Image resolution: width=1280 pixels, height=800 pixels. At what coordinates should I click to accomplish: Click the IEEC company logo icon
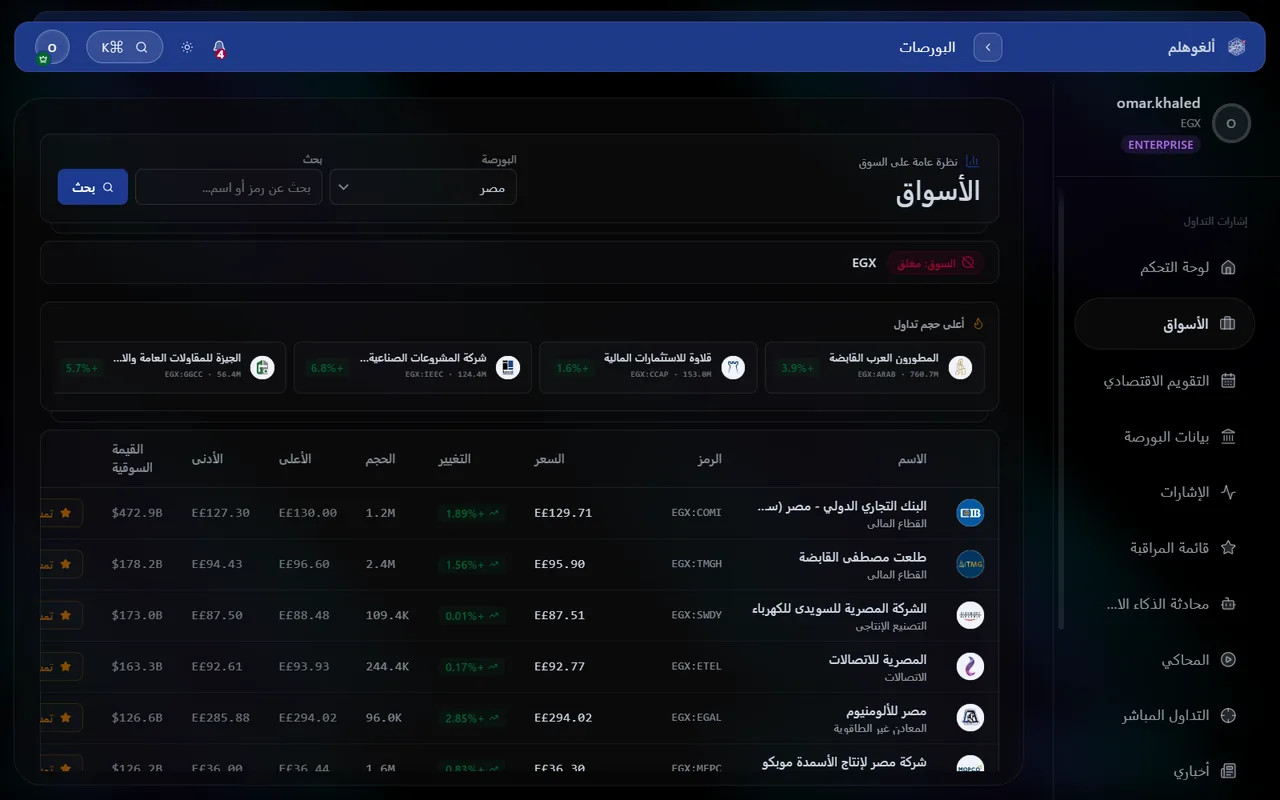tap(508, 367)
